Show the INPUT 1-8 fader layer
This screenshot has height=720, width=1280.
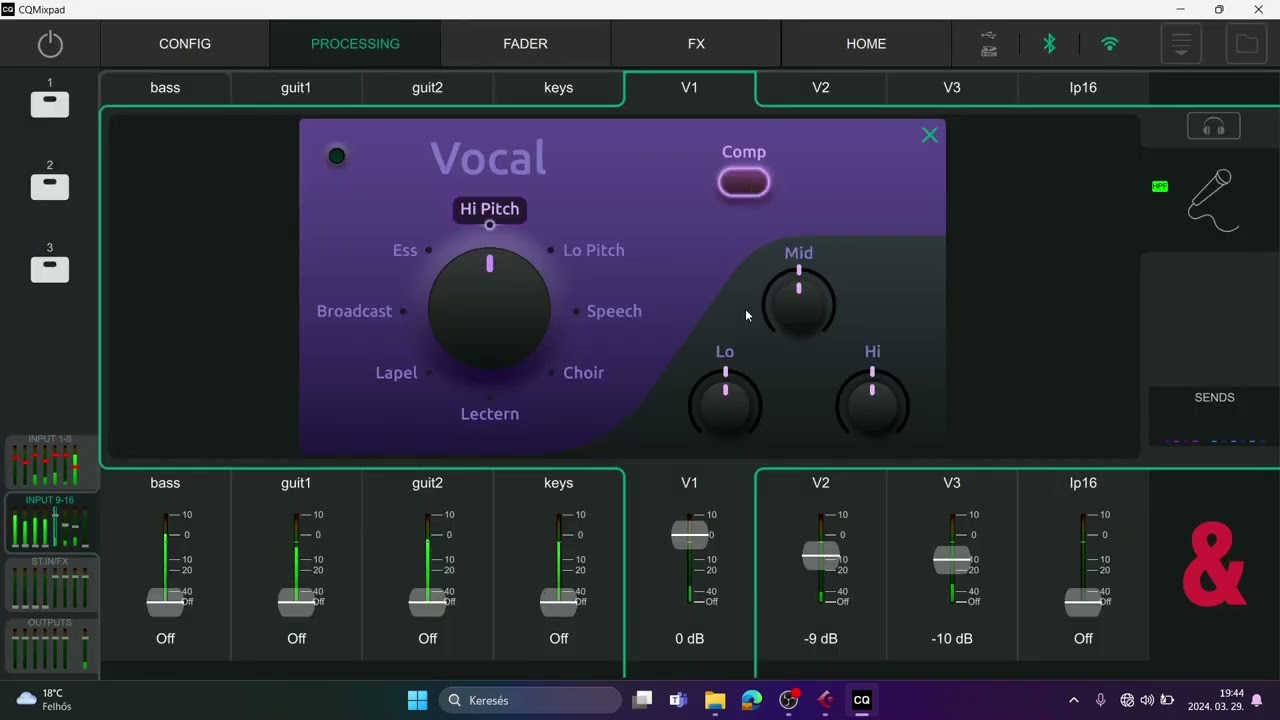[x=51, y=462]
